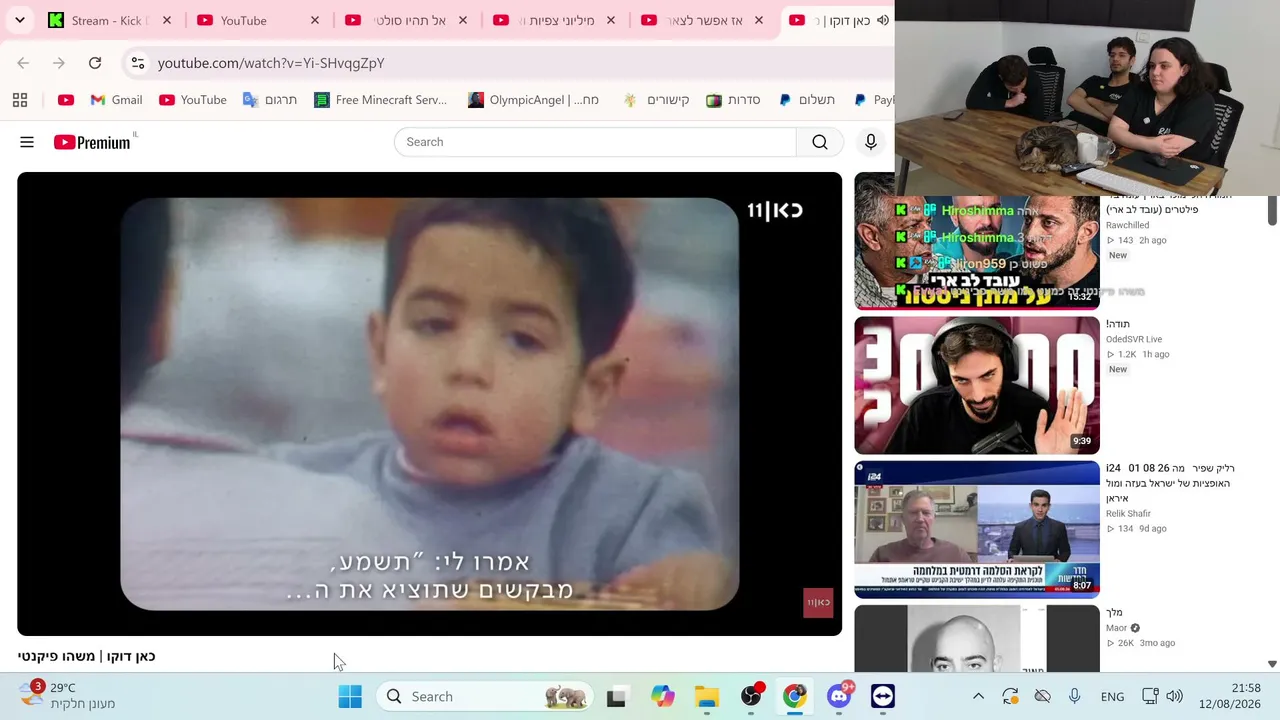
Task: Click the page vertical scrollbar thumb
Action: pos(1272,211)
